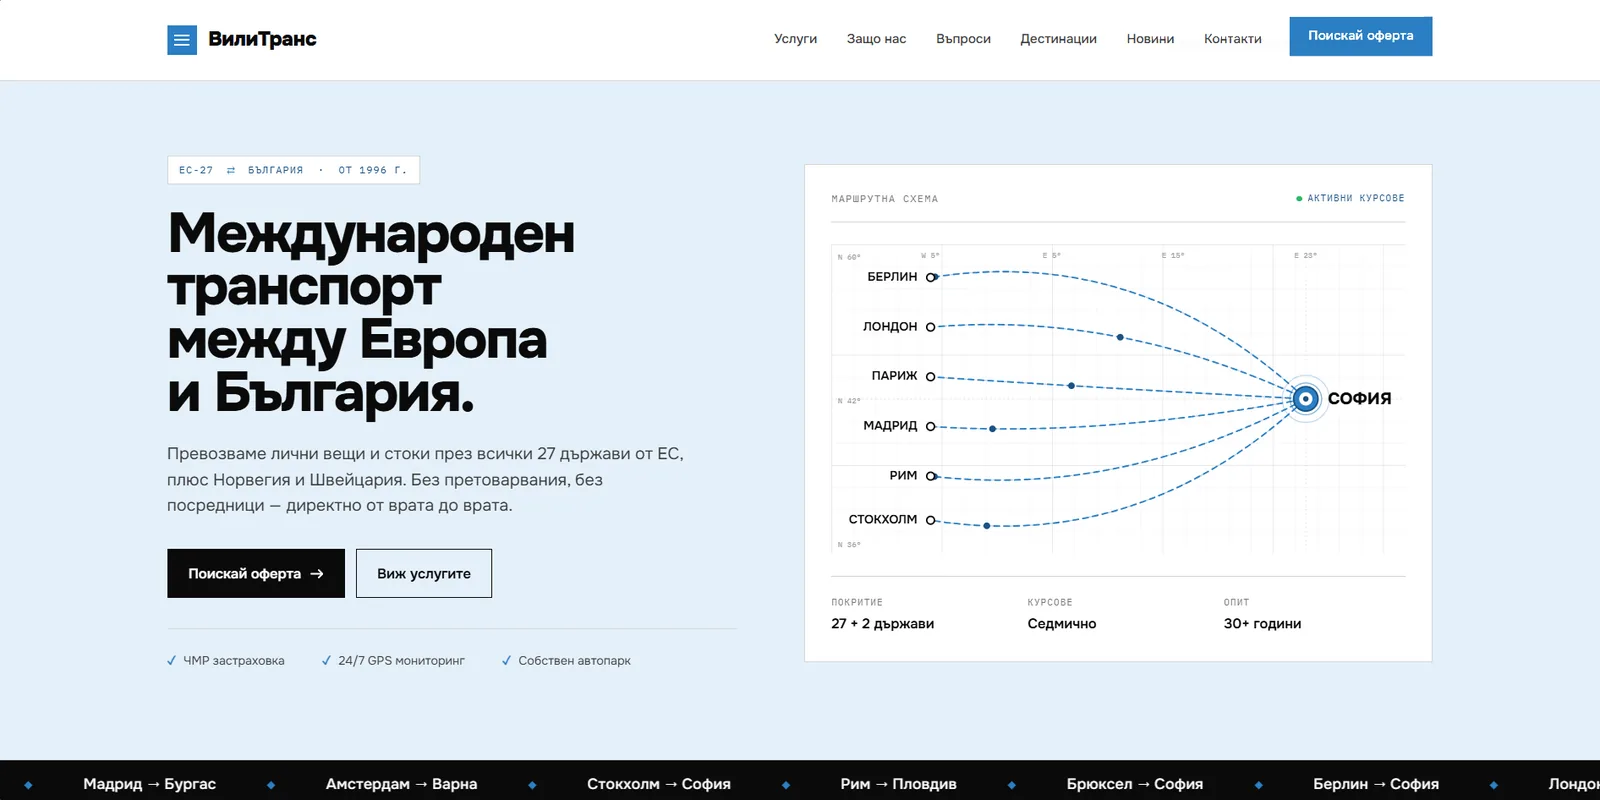Viewport: 1600px width, 800px height.
Task: Open the Въпроси nav link
Action: point(963,39)
